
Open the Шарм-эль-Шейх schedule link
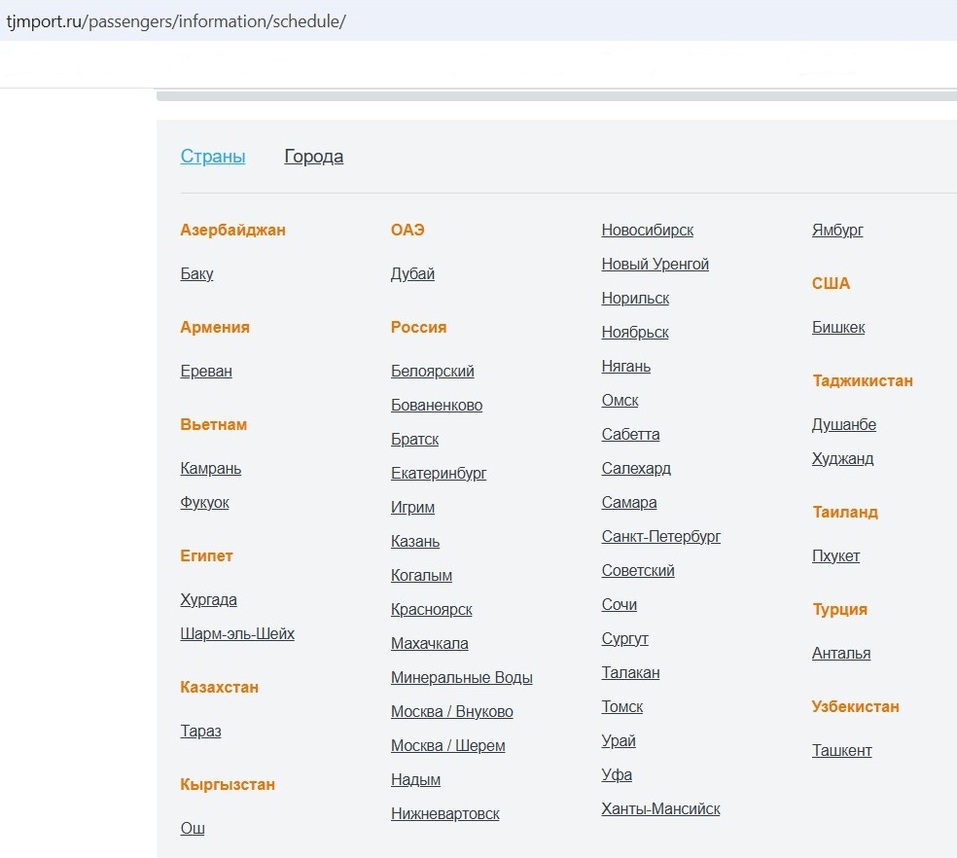(237, 633)
